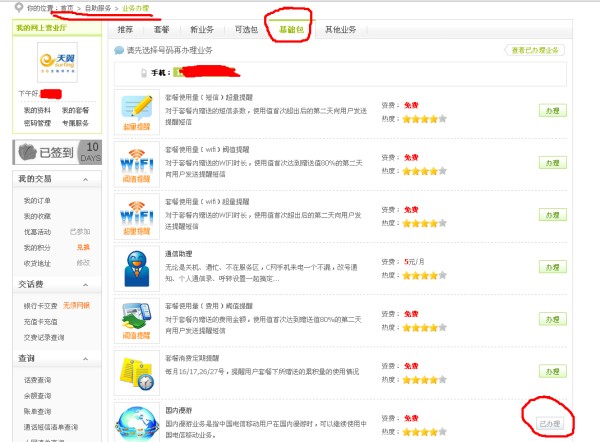Click 办理 for 费用阈值提醒
Screen dimensions: 600x442
click(553, 319)
